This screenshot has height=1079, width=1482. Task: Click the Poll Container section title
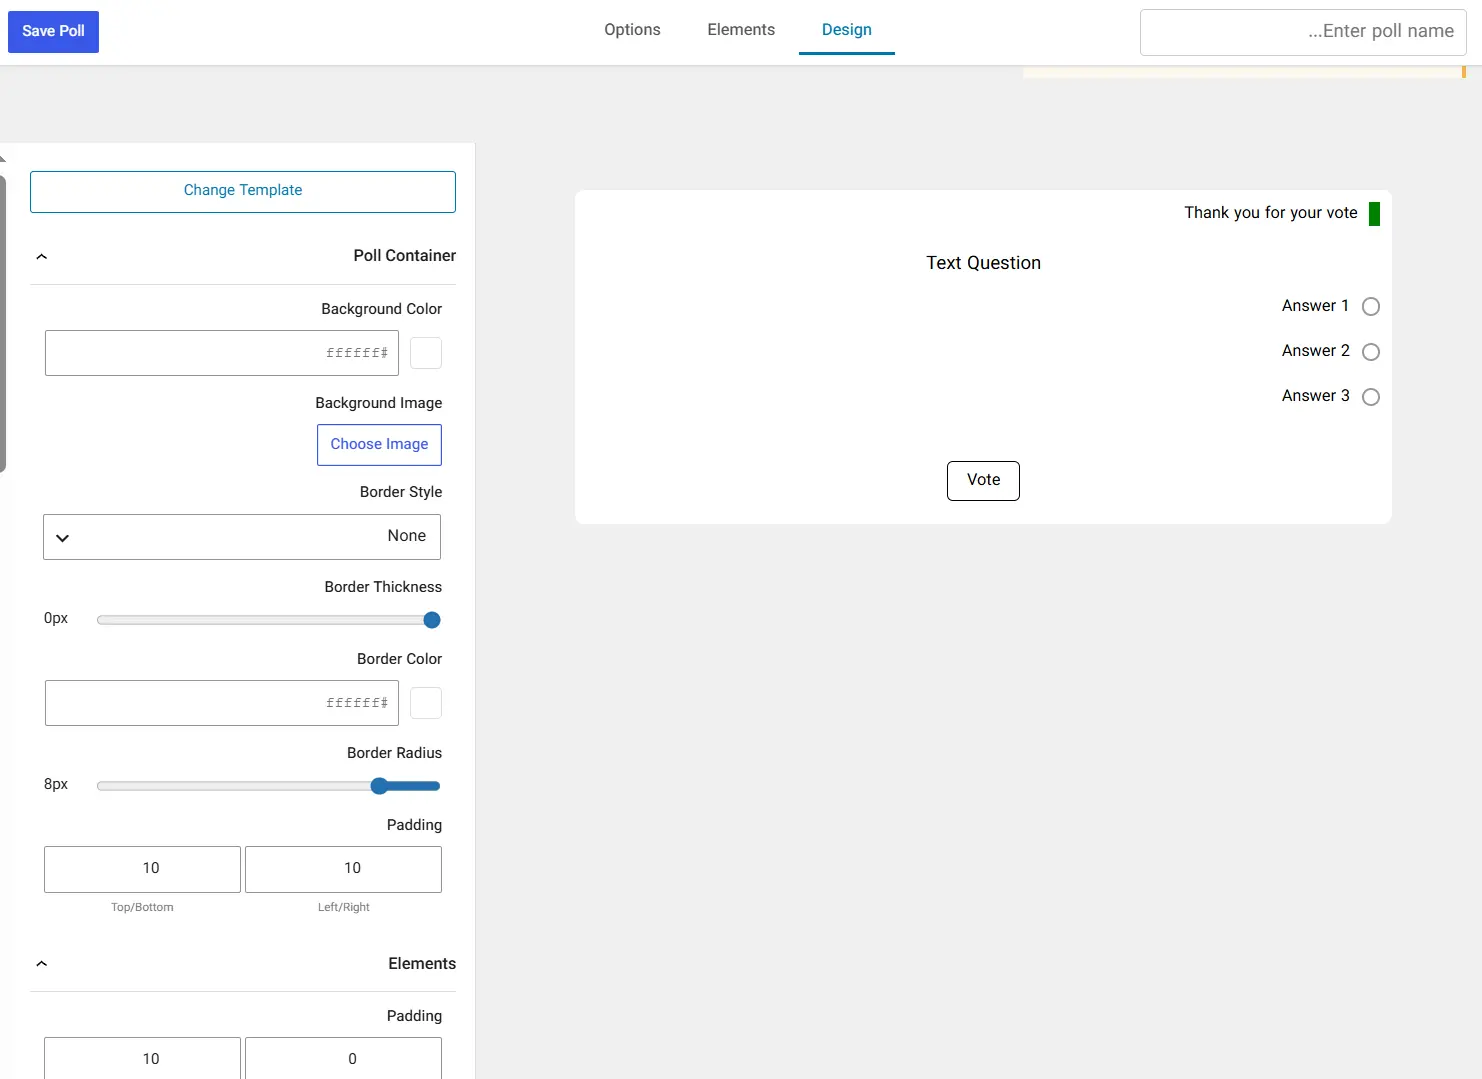404,256
